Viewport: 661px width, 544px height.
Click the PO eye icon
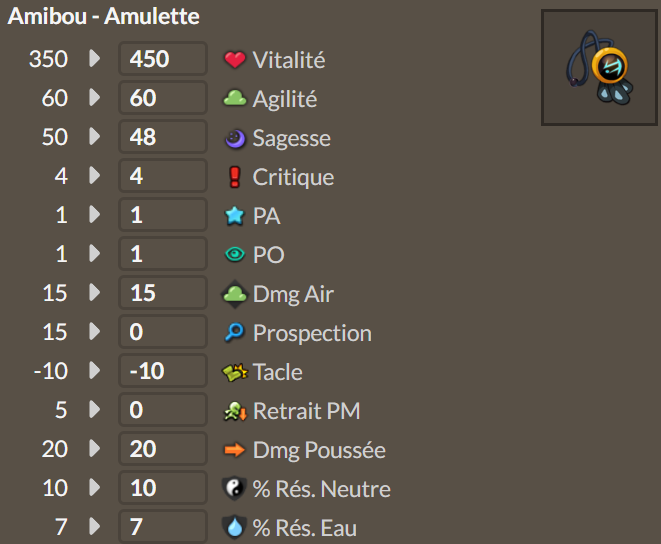[x=235, y=254]
